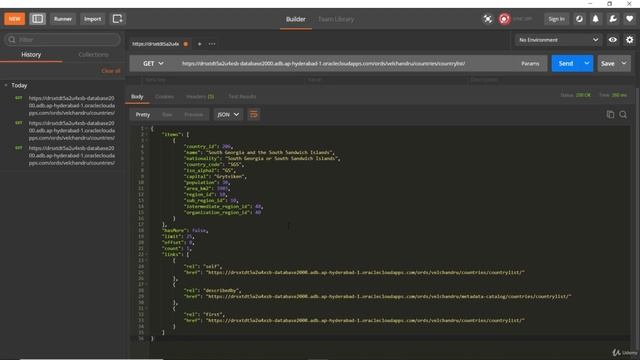Click the Params button
640x360 pixels.
coord(530,64)
